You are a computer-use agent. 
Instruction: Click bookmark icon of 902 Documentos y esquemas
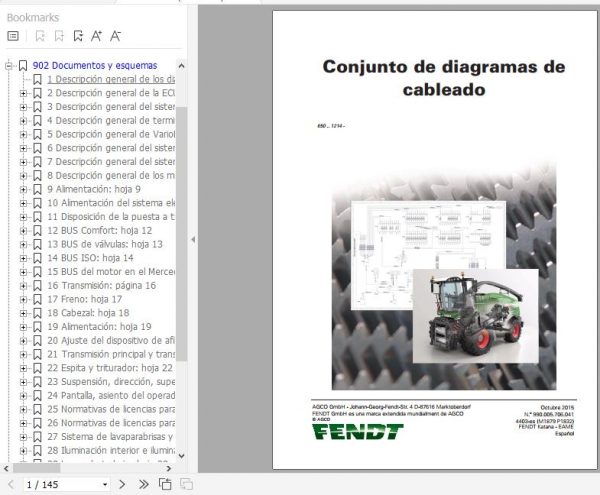tap(23, 65)
